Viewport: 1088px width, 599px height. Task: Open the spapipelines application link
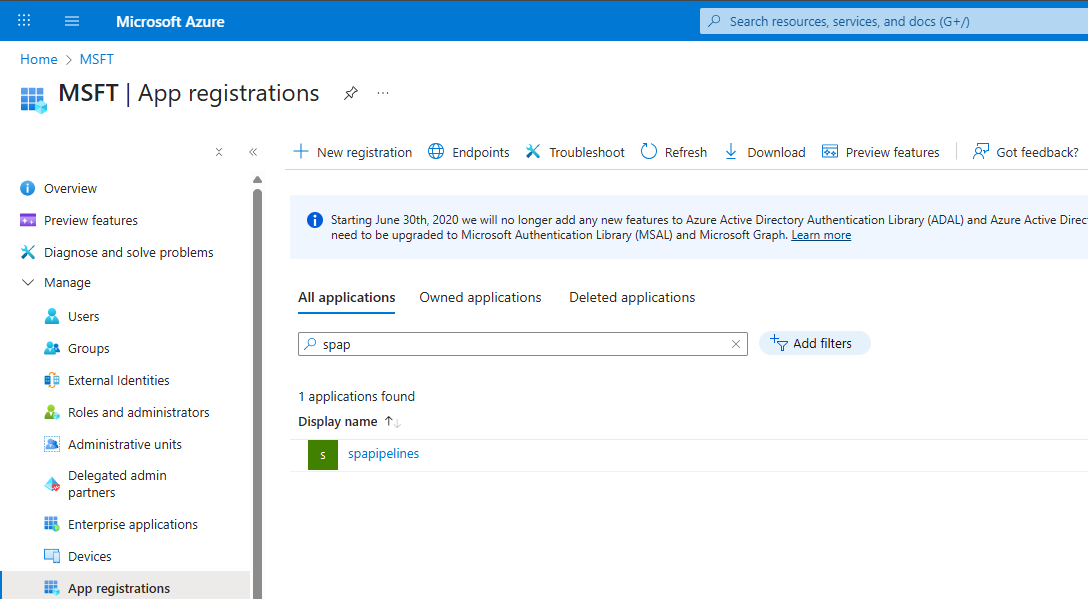(x=383, y=453)
